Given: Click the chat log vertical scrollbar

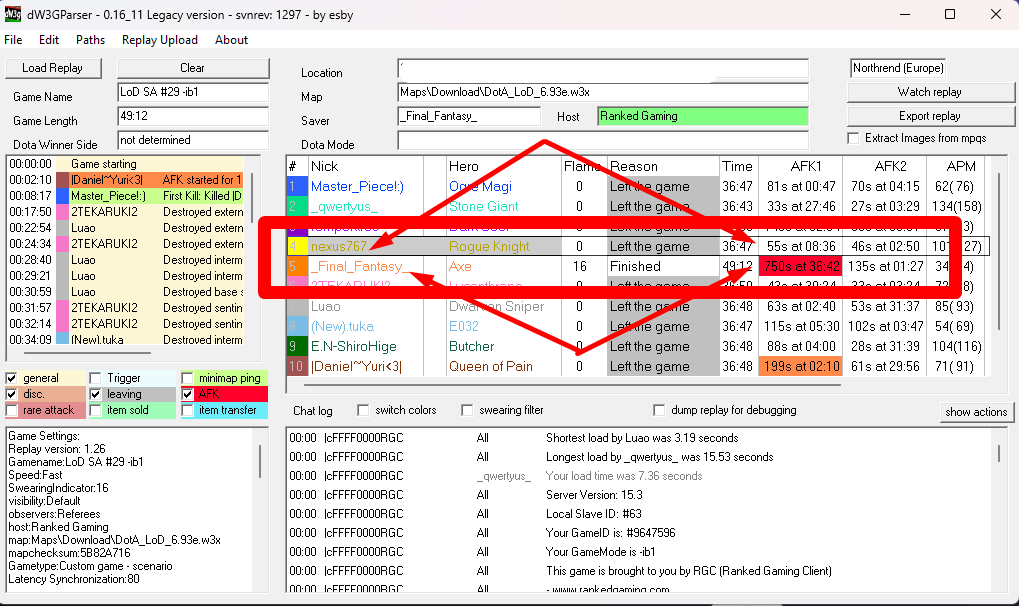Looking at the screenshot, I should pyautogui.click(x=1001, y=453).
